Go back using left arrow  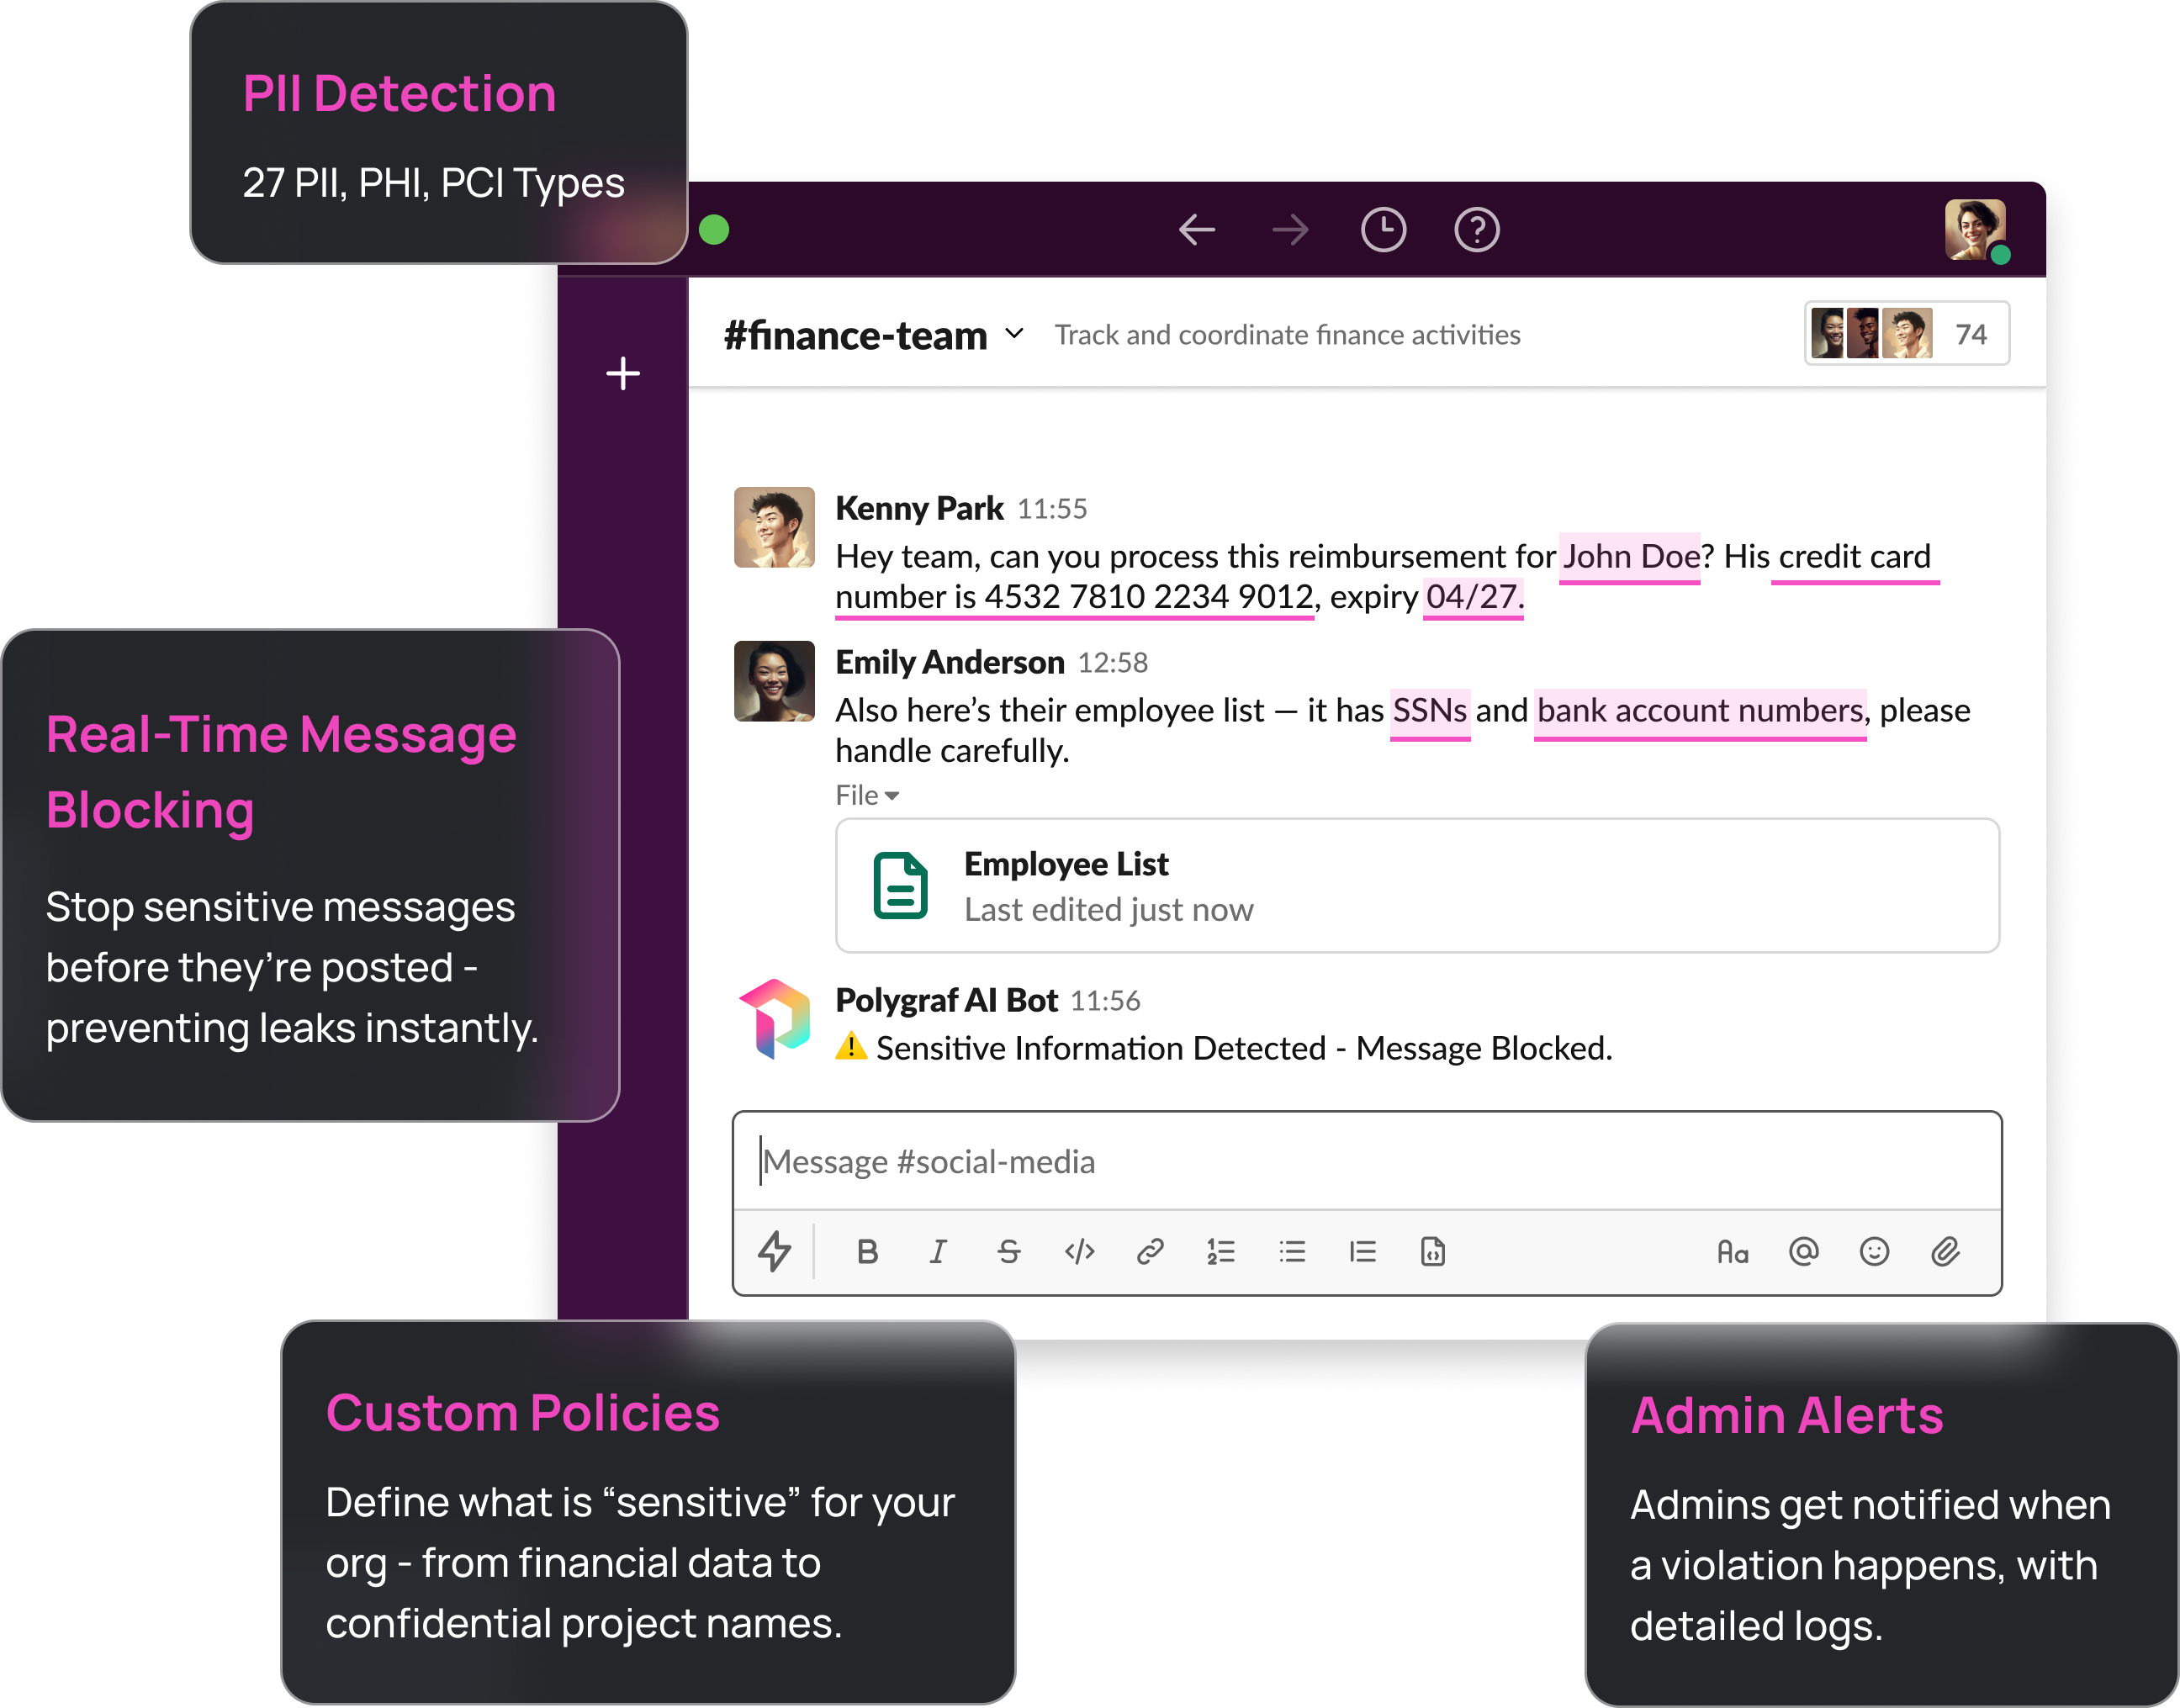point(1197,230)
